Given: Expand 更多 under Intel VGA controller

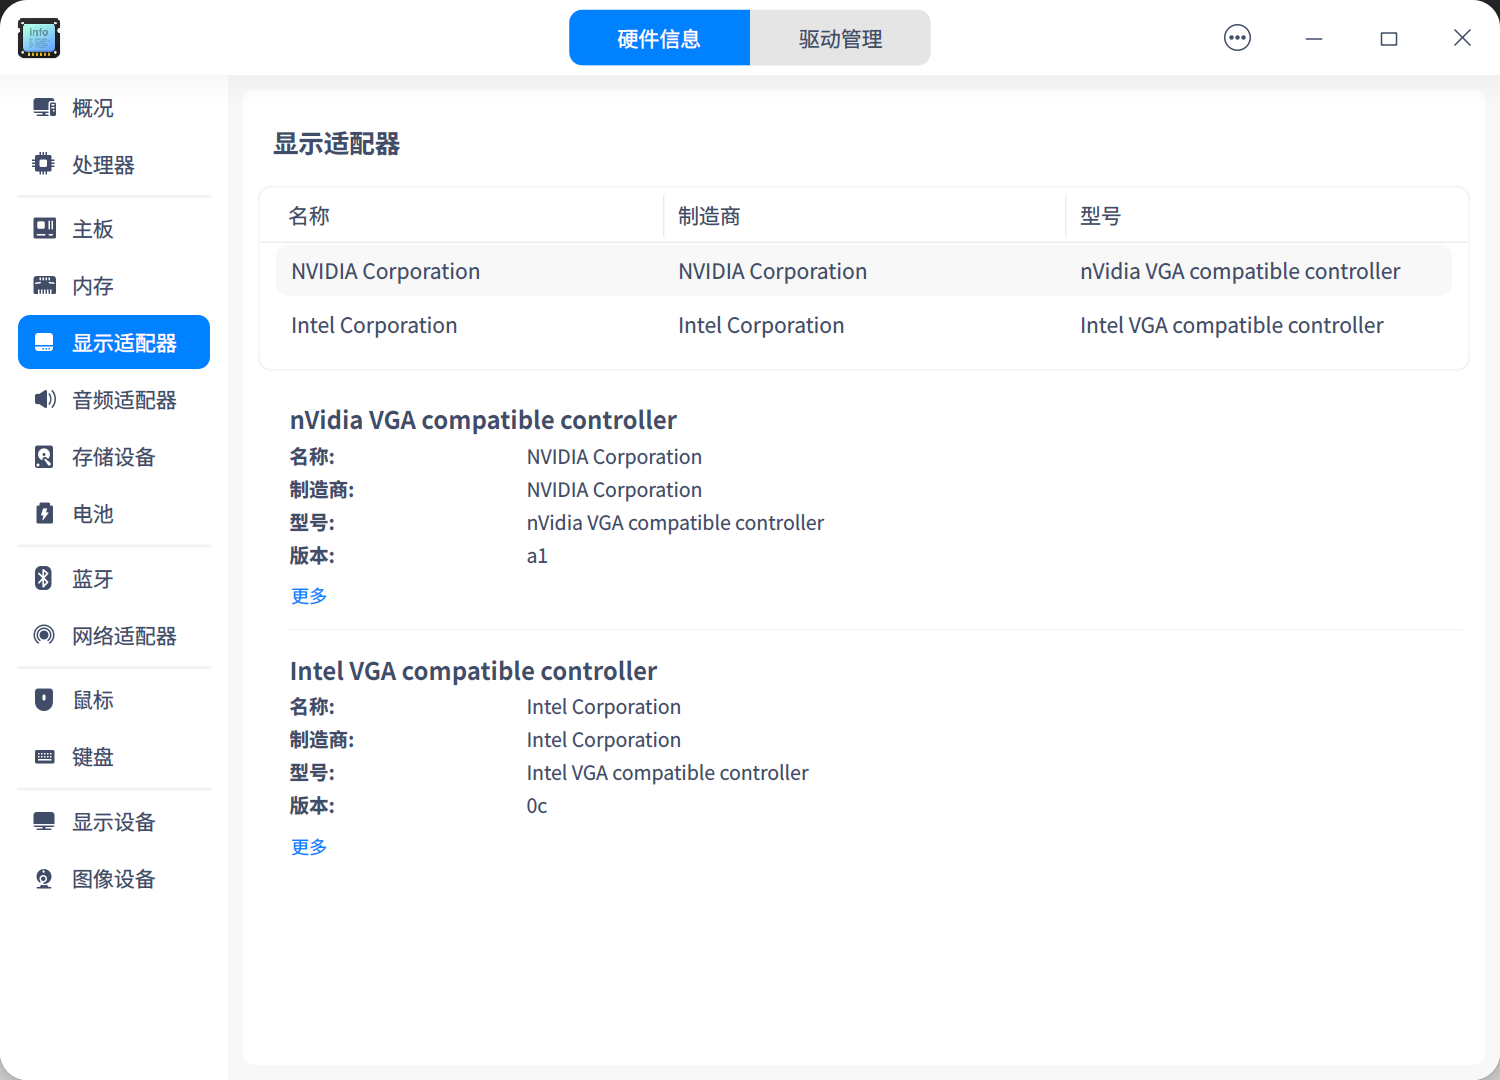Looking at the screenshot, I should tap(308, 846).
